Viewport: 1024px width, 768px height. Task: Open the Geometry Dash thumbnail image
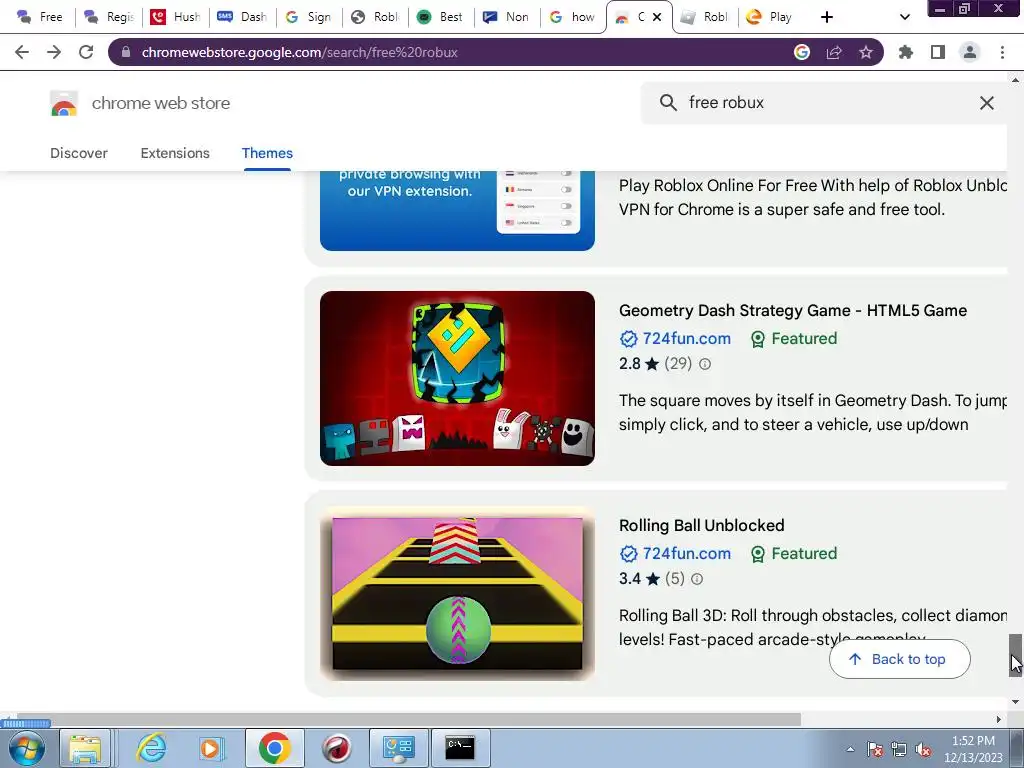[x=457, y=378]
